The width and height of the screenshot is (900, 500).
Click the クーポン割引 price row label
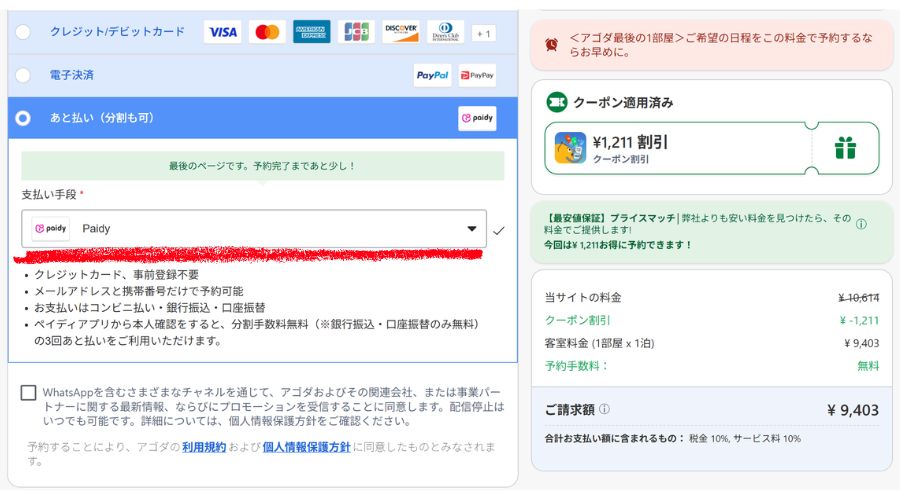[577, 320]
